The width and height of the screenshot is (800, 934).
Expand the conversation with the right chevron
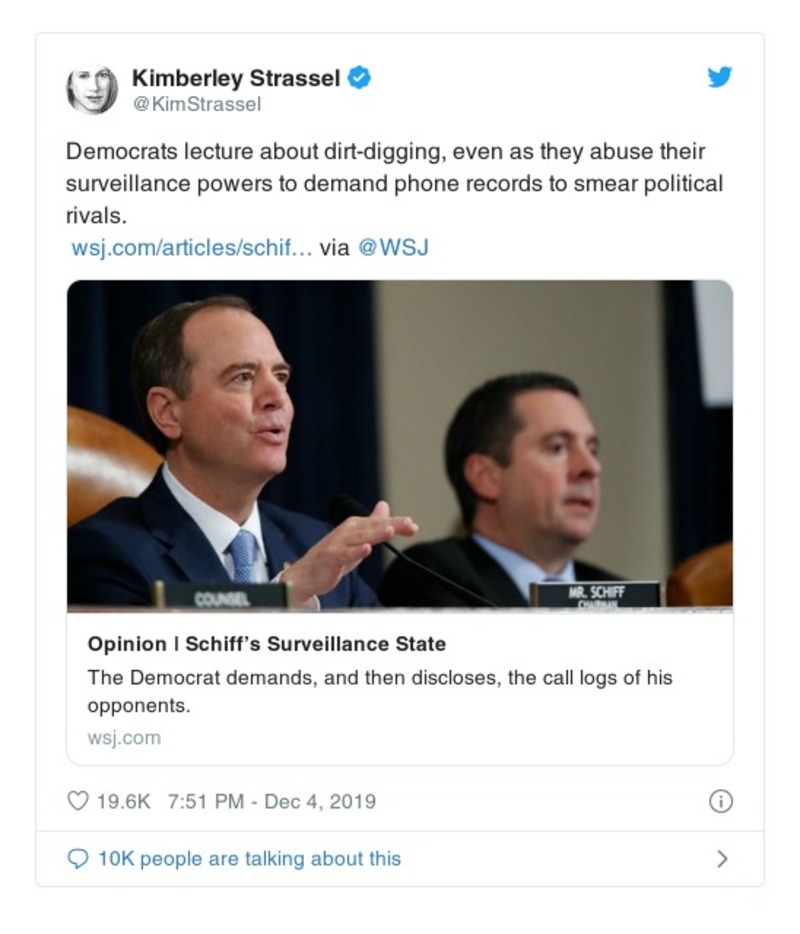coord(722,858)
